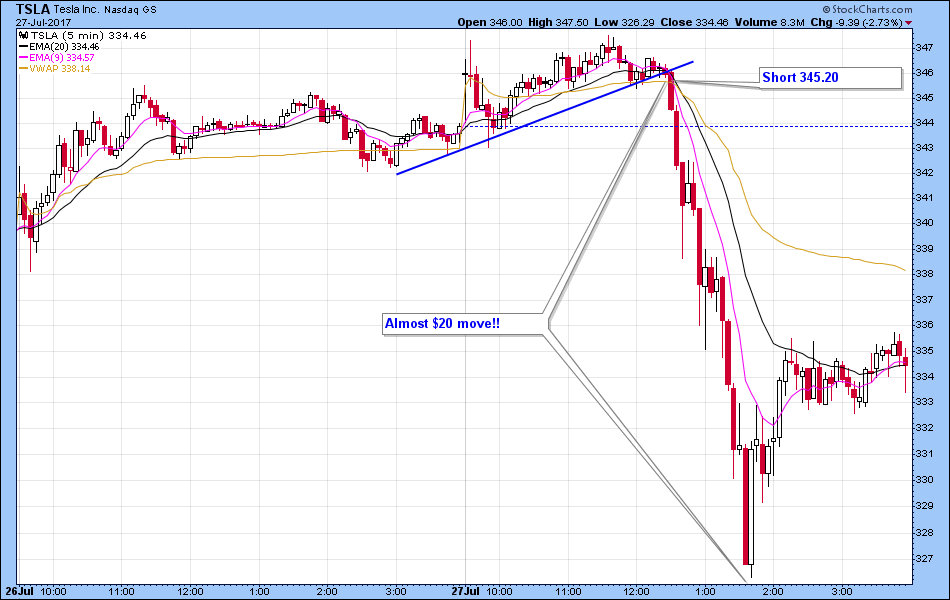Viewport: 950px width, 600px height.
Task: Select the TSLA (5 min) 334.46 legend entry
Action: pyautogui.click(x=88, y=35)
